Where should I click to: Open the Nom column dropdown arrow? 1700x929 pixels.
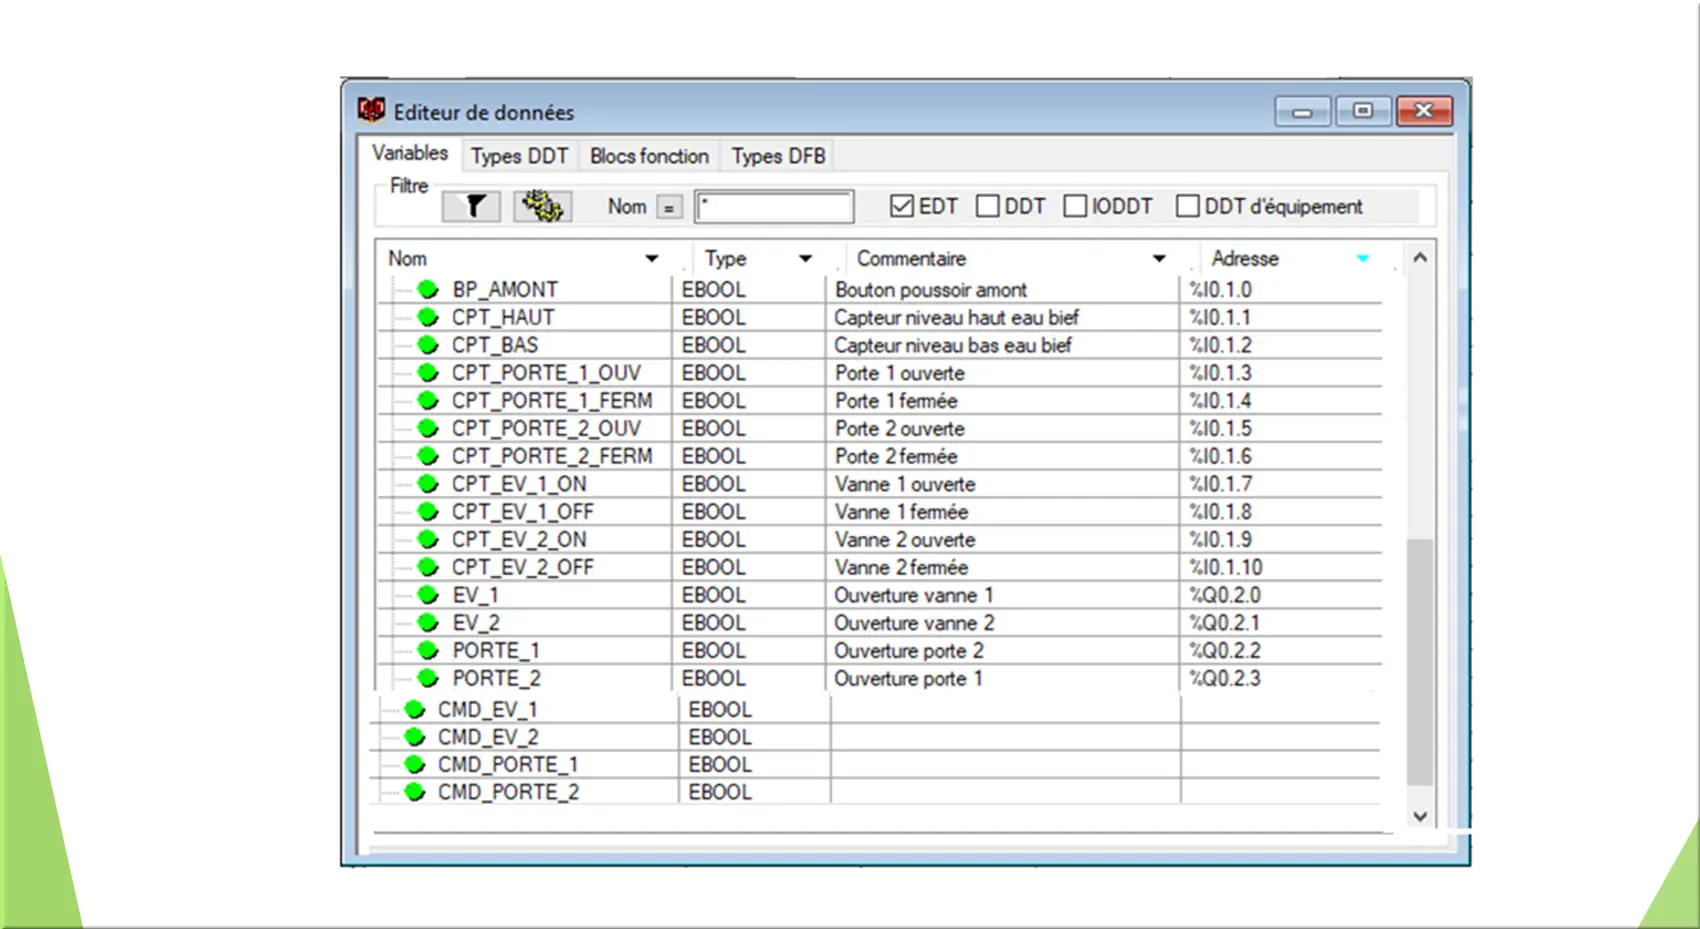(x=652, y=259)
